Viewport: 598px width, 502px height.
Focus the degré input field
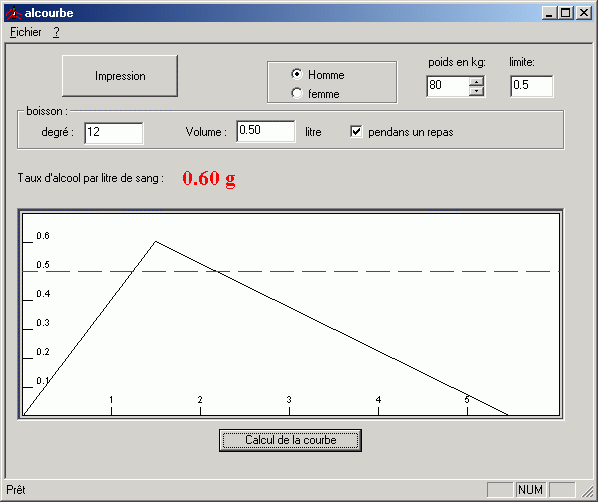point(114,133)
